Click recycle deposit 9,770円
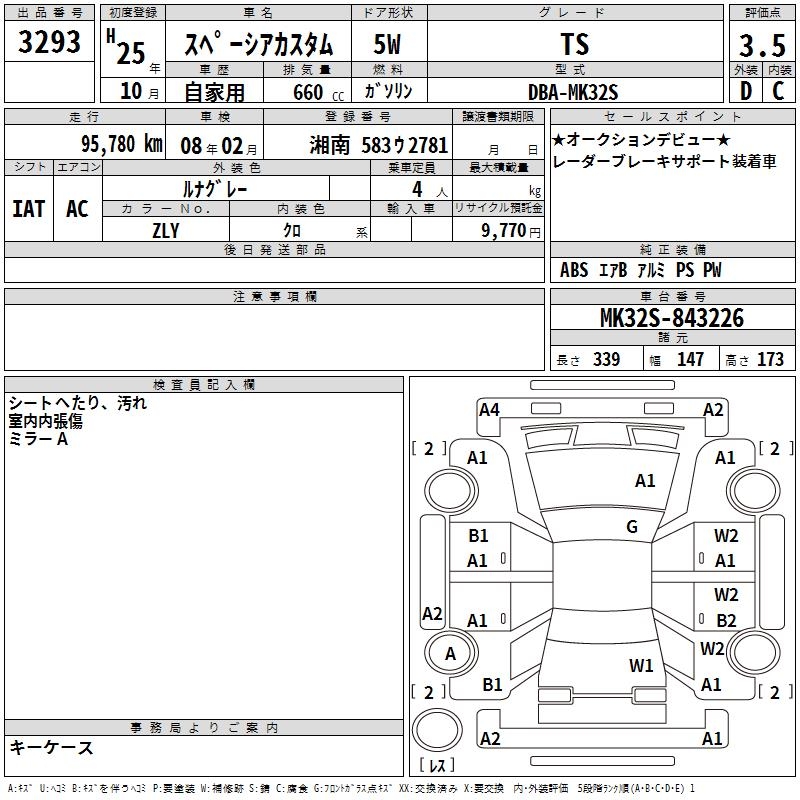The width and height of the screenshot is (800, 800). [511, 231]
